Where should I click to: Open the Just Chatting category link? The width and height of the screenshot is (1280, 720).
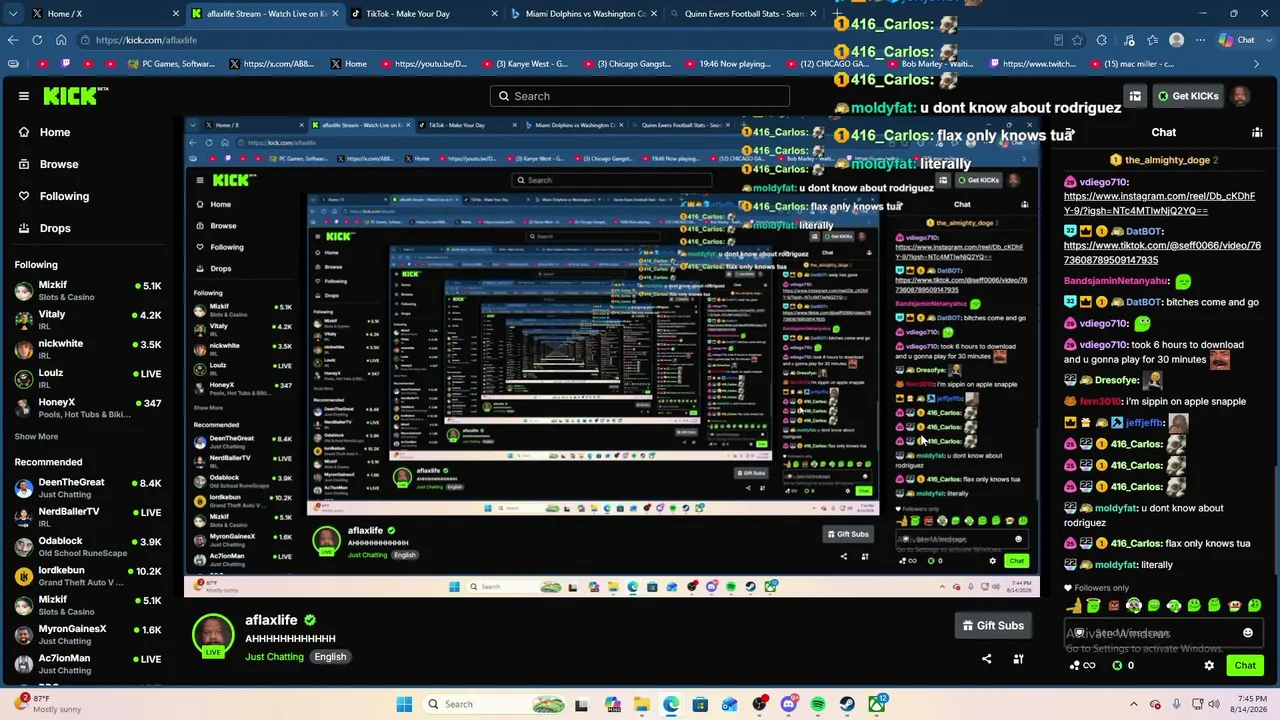274,657
